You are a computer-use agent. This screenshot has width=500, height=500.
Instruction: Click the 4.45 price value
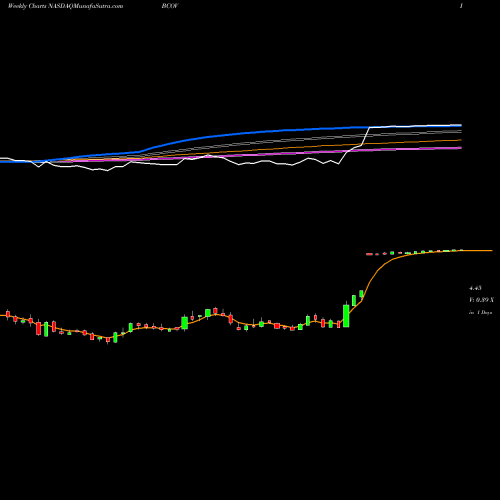coord(475,288)
